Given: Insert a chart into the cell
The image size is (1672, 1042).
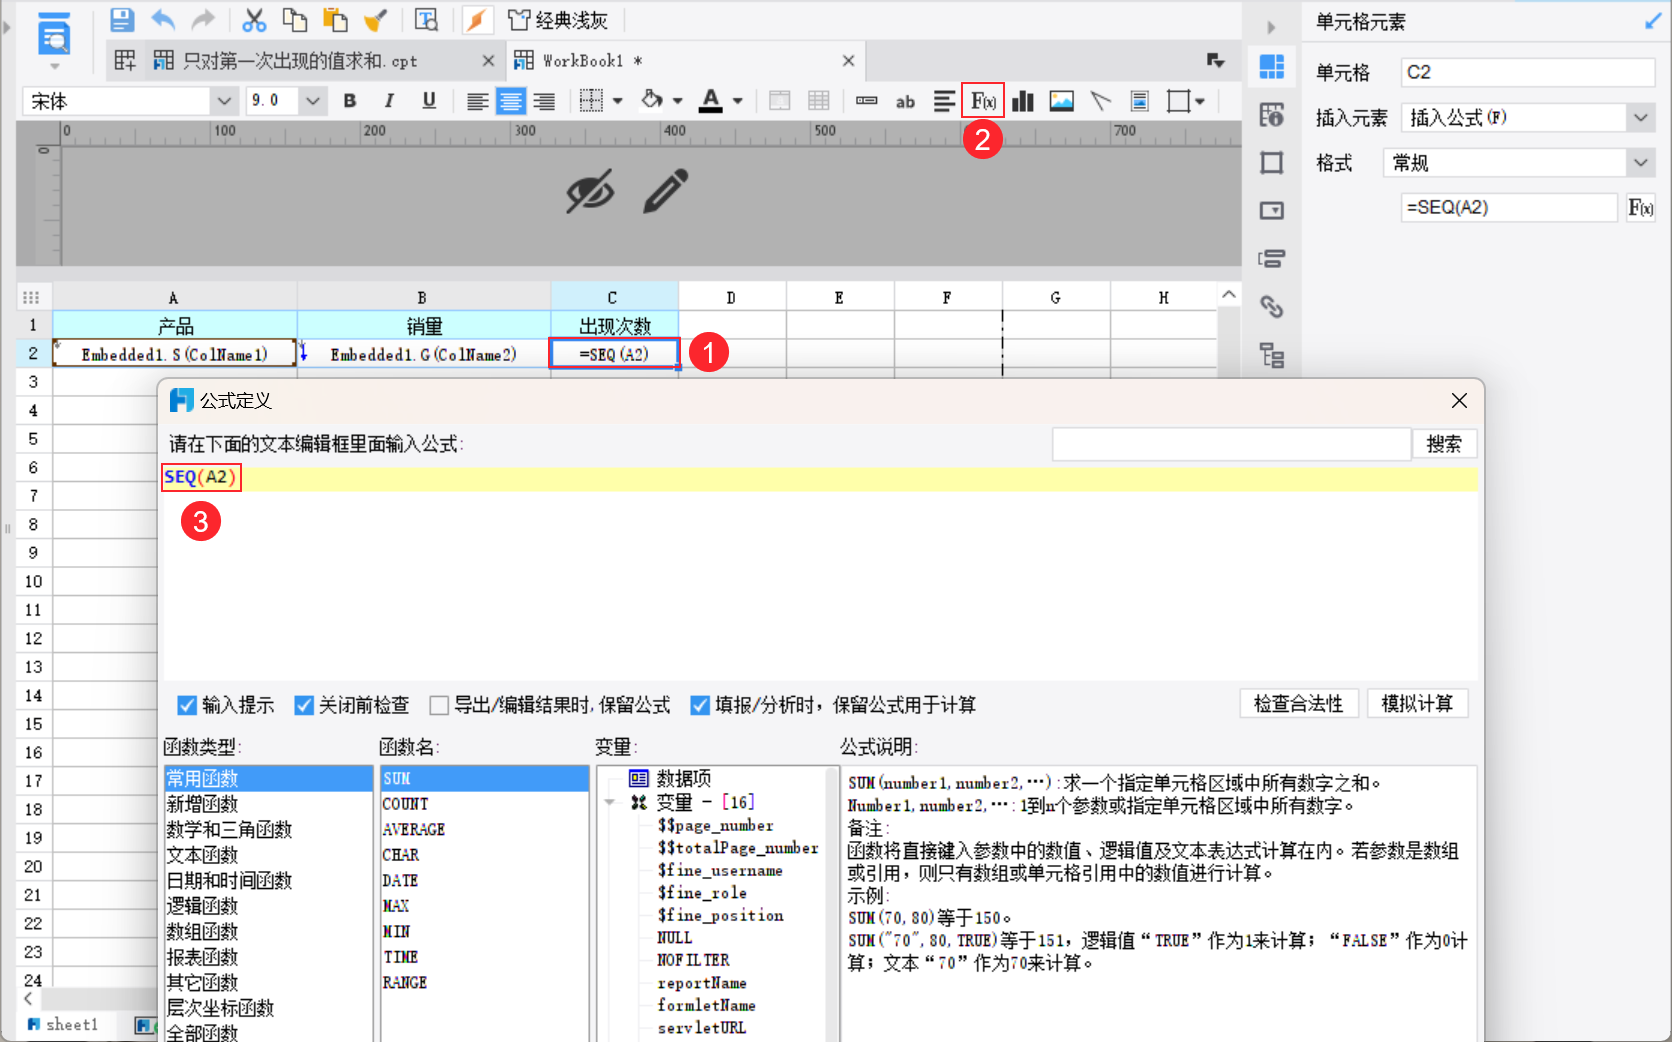Looking at the screenshot, I should (1023, 101).
